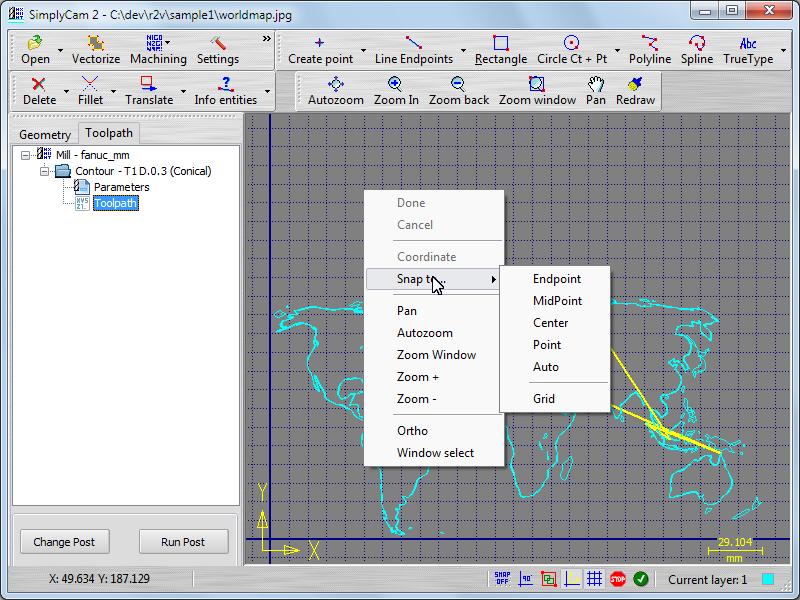Click the red STOP icon in status bar
Image resolution: width=800 pixels, height=600 pixels.
pyautogui.click(x=618, y=579)
